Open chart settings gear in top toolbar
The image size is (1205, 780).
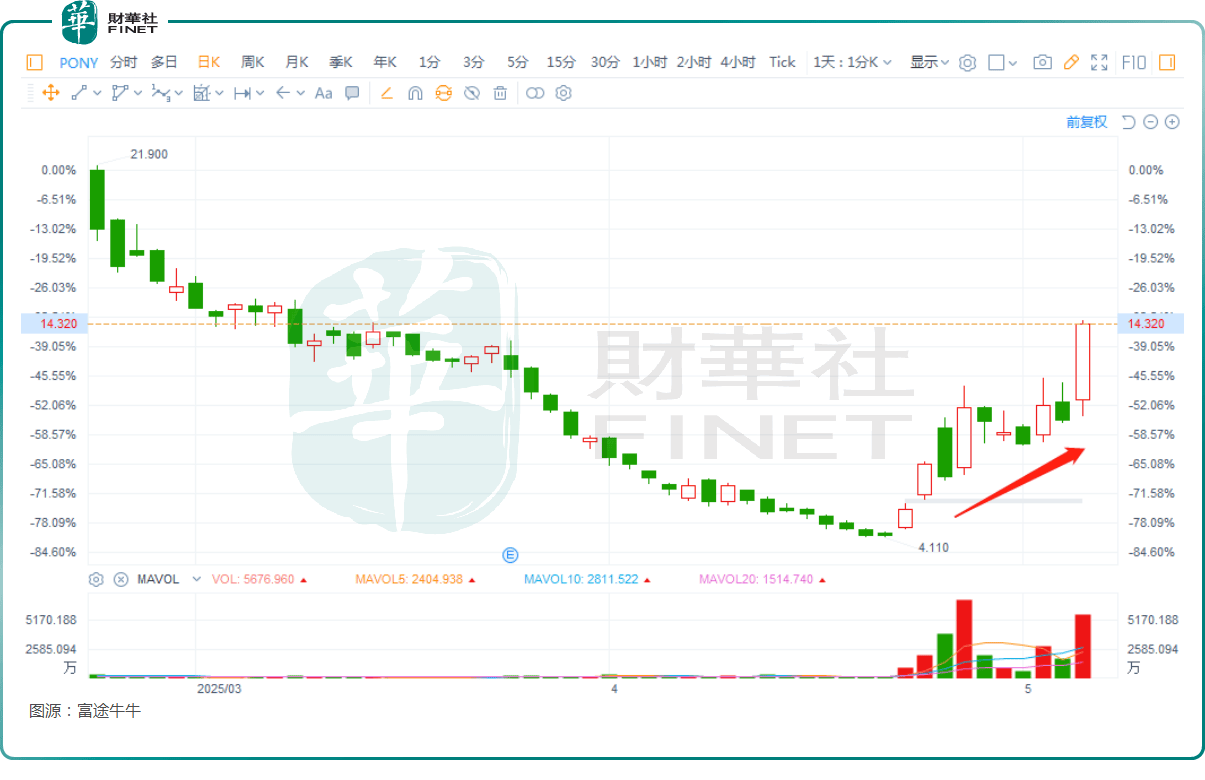(x=967, y=63)
